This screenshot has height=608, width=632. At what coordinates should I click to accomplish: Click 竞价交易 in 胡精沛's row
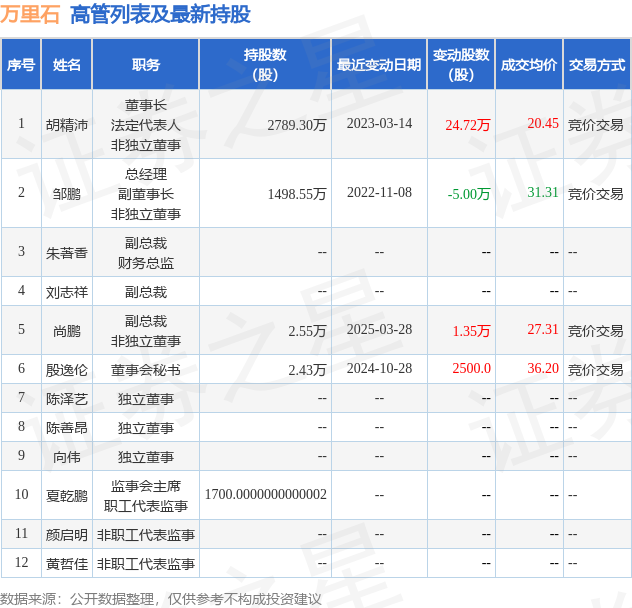596,125
